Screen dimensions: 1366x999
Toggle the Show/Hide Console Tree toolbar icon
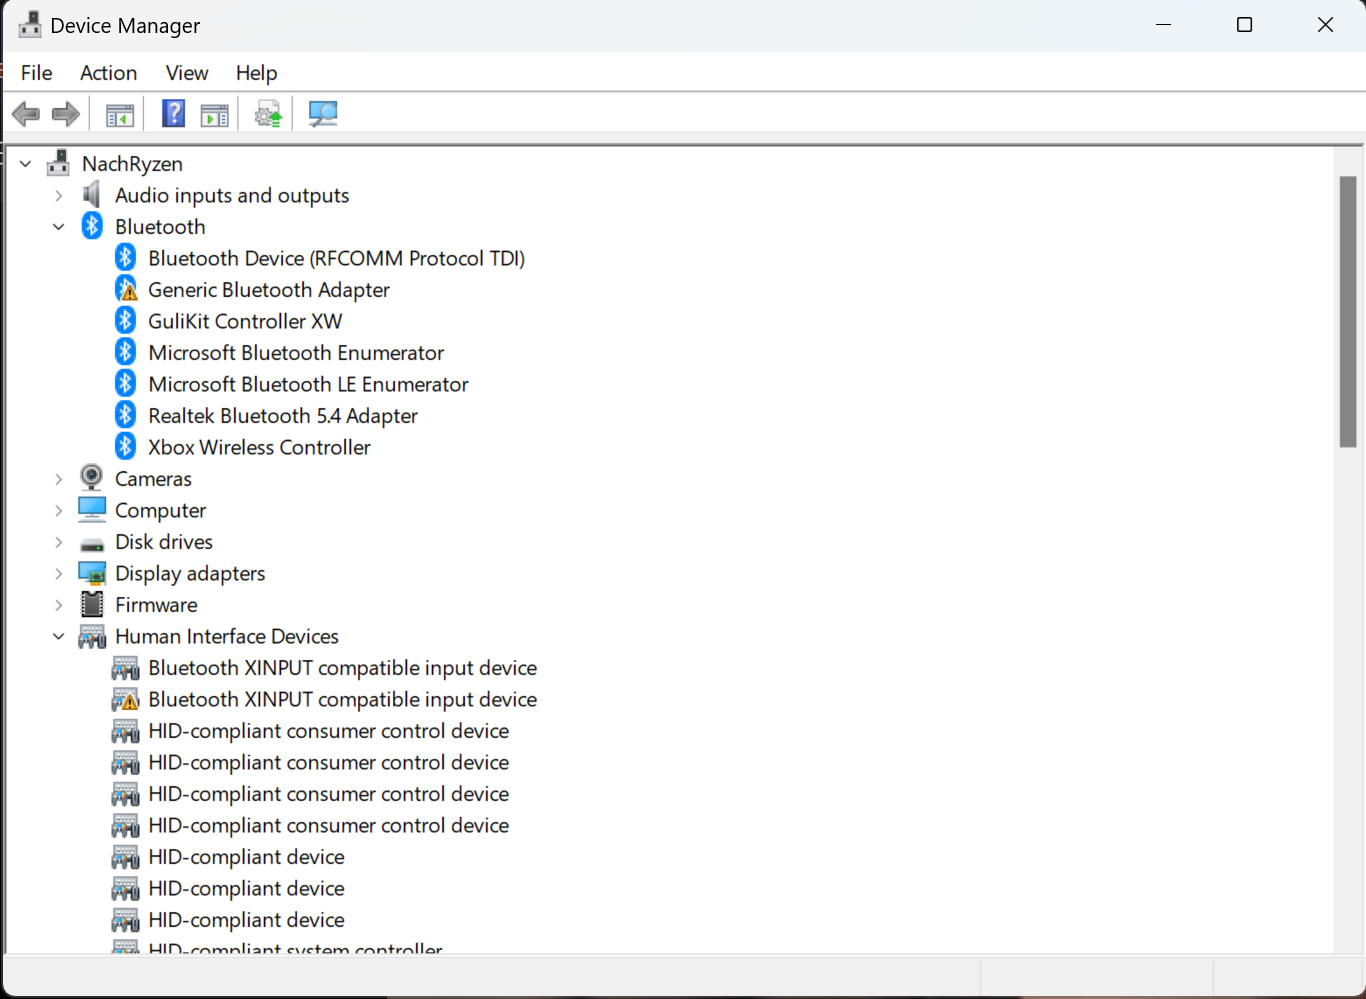point(120,114)
